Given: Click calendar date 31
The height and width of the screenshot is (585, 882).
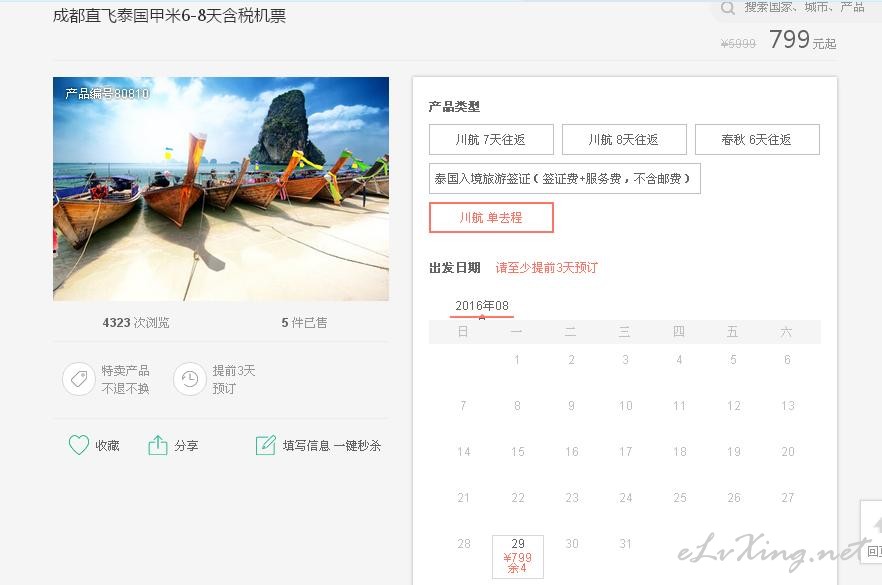Looking at the screenshot, I should (626, 544).
